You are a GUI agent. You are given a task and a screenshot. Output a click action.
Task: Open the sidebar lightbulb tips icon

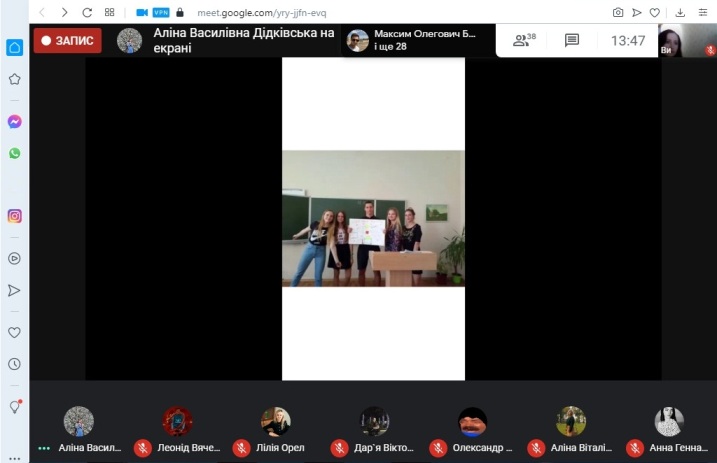(15, 406)
